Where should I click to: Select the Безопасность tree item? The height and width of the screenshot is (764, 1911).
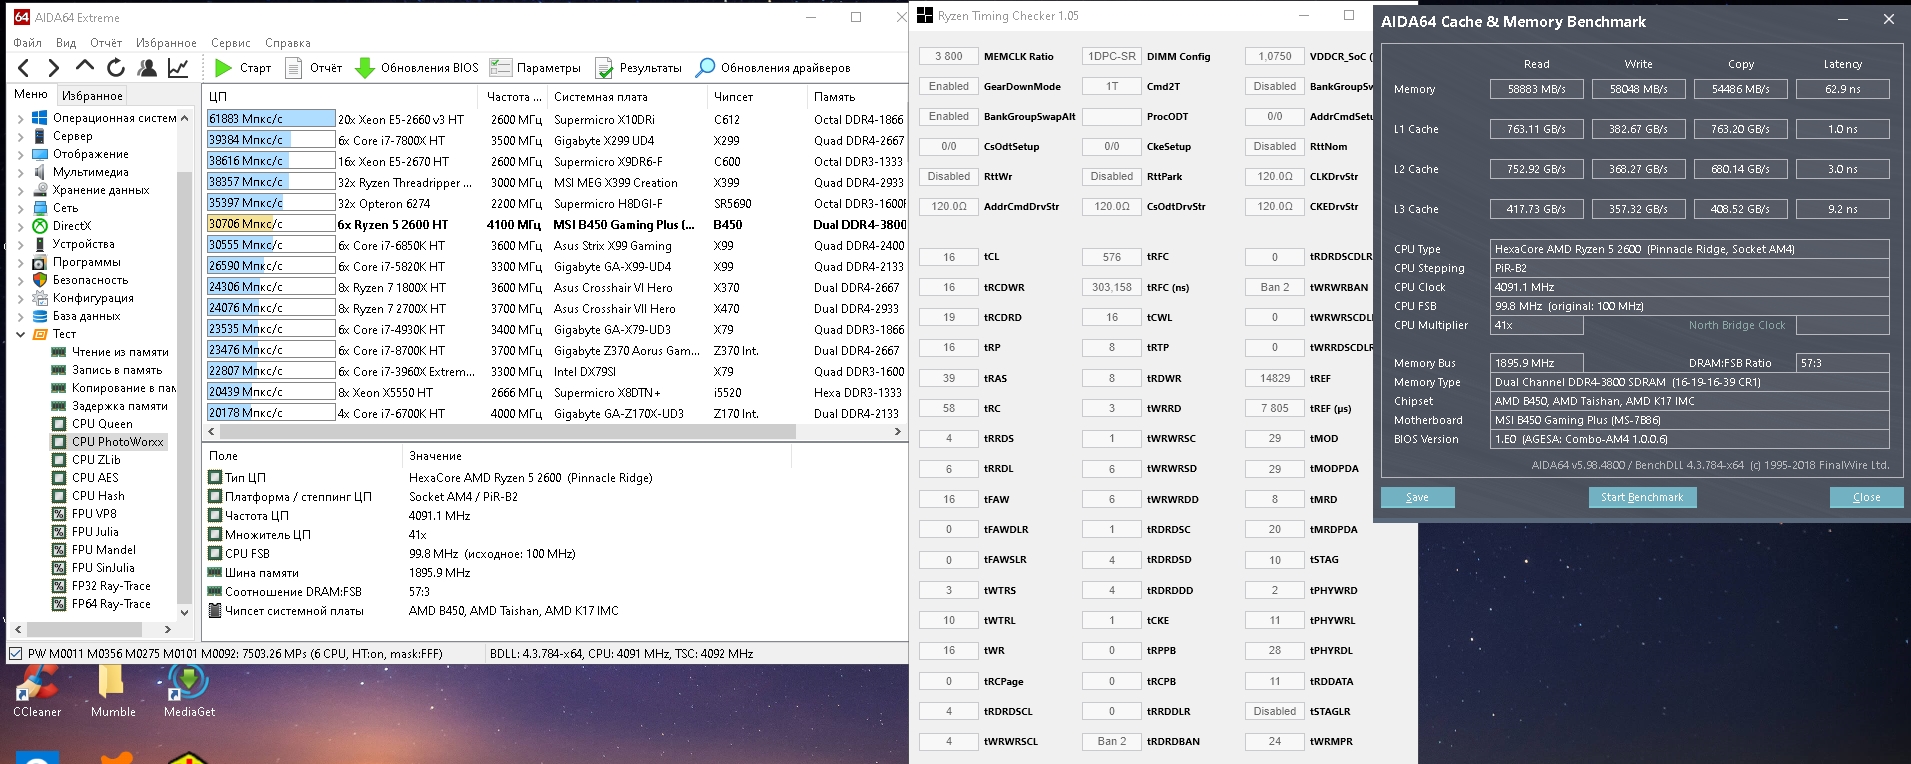coord(90,280)
